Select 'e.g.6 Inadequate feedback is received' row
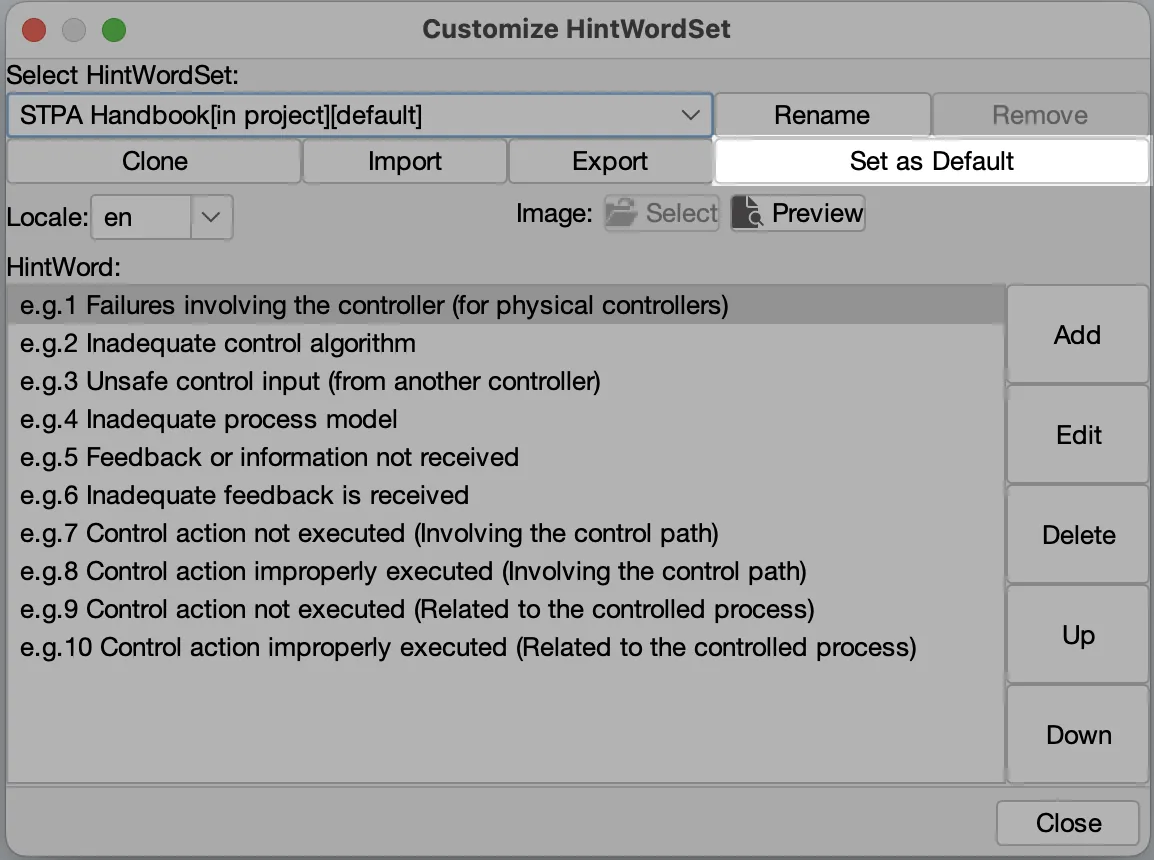 (506, 496)
